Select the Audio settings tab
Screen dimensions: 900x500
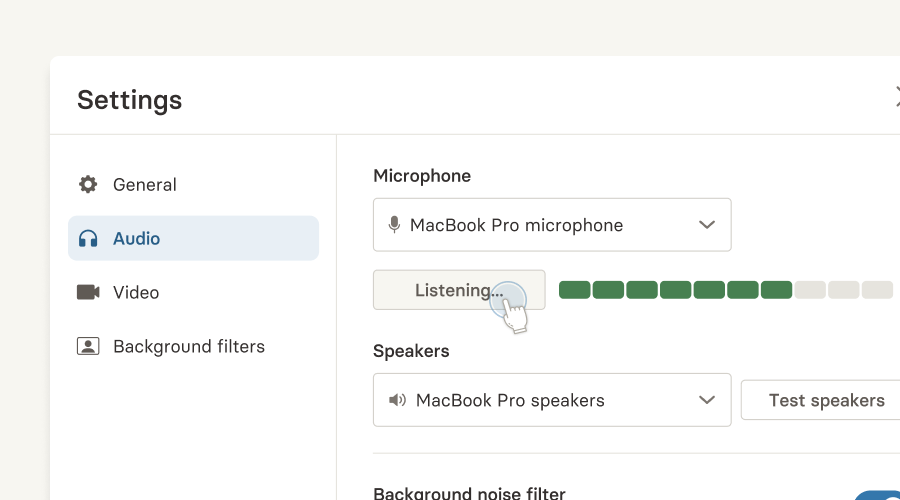[x=193, y=238]
